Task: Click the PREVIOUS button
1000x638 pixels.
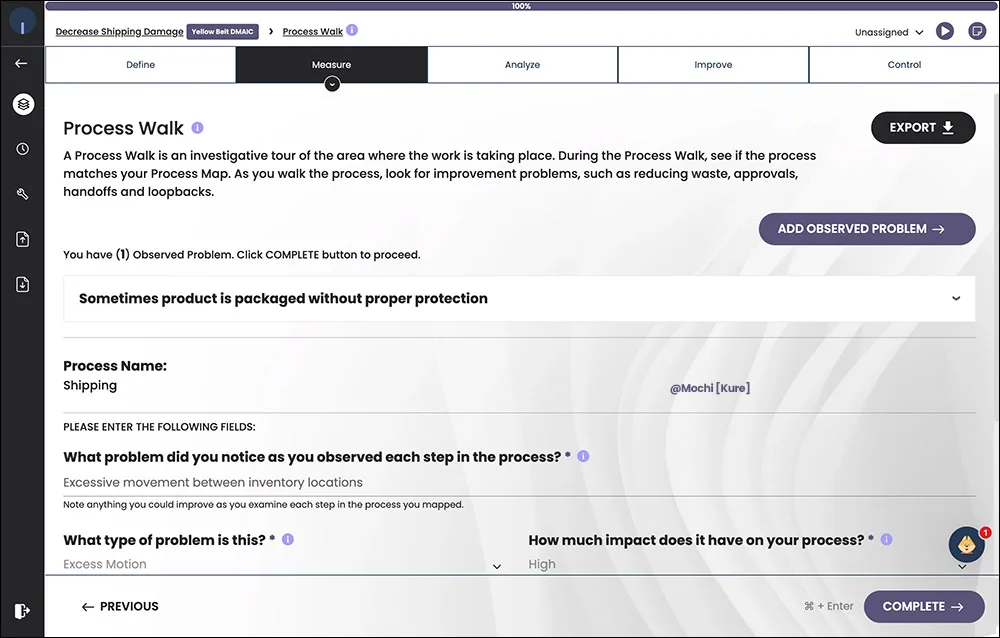Action: pos(120,607)
